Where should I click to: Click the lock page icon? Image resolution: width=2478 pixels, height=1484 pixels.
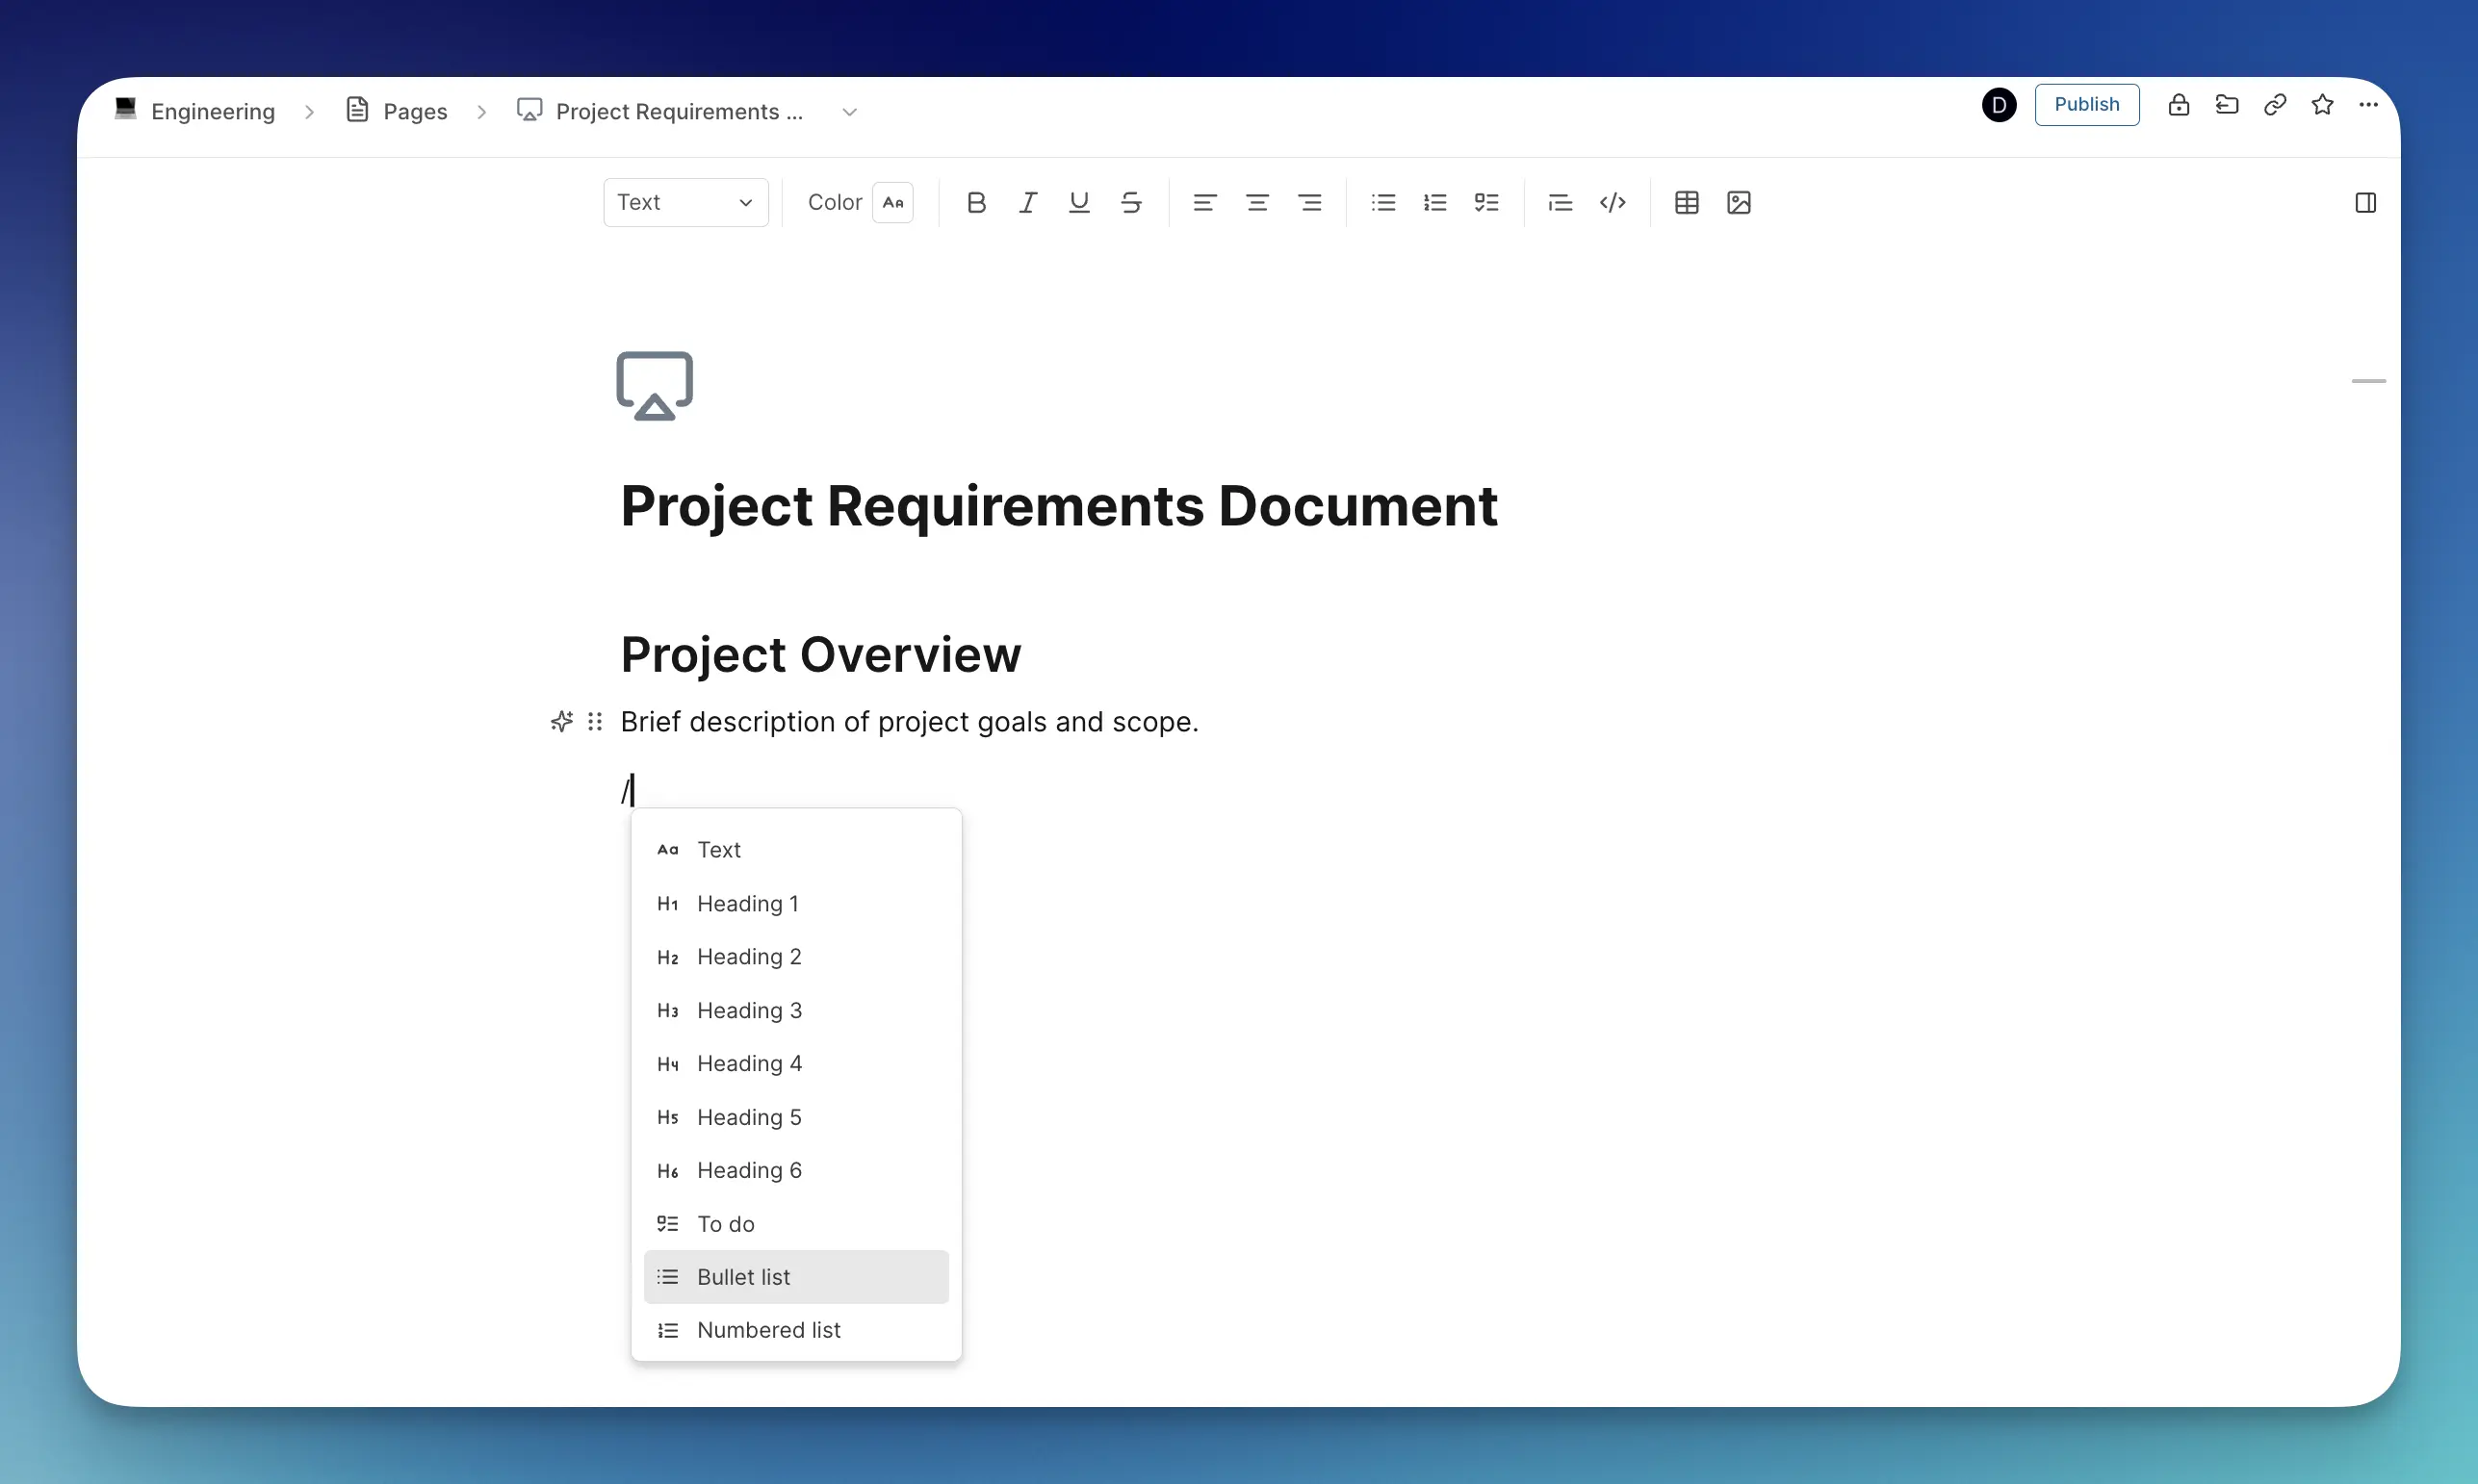2179,105
